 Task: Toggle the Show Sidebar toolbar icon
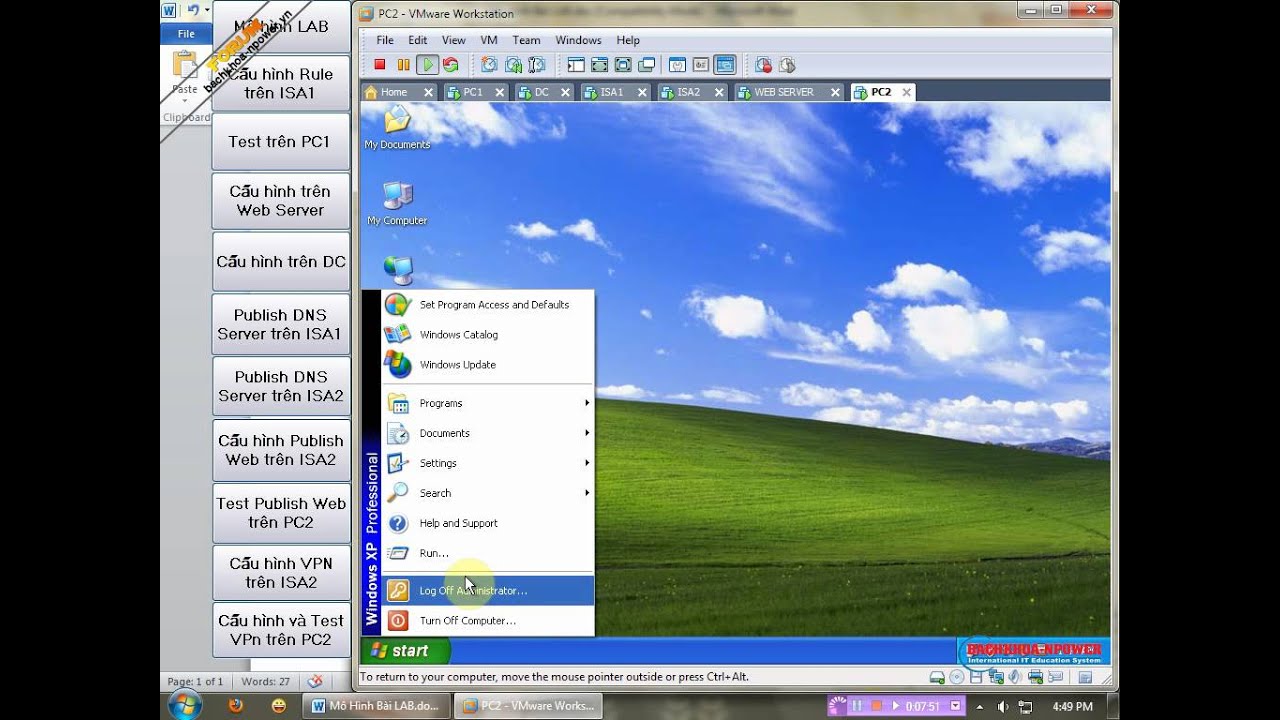point(576,65)
